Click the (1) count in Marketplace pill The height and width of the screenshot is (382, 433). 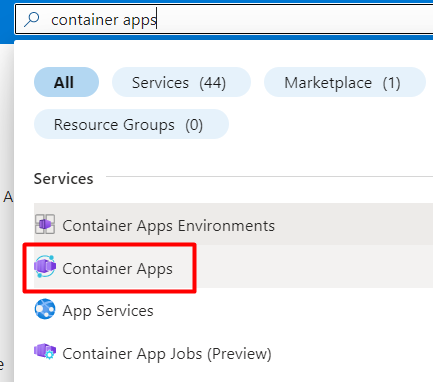pyautogui.click(x=391, y=83)
